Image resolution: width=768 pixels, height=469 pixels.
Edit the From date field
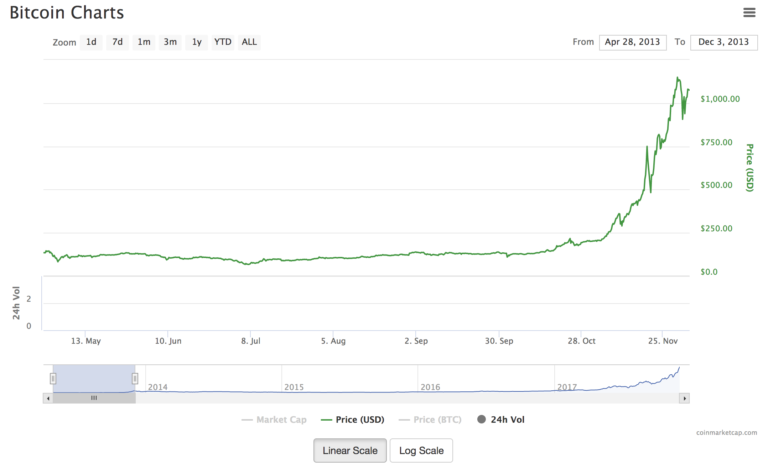coord(633,42)
